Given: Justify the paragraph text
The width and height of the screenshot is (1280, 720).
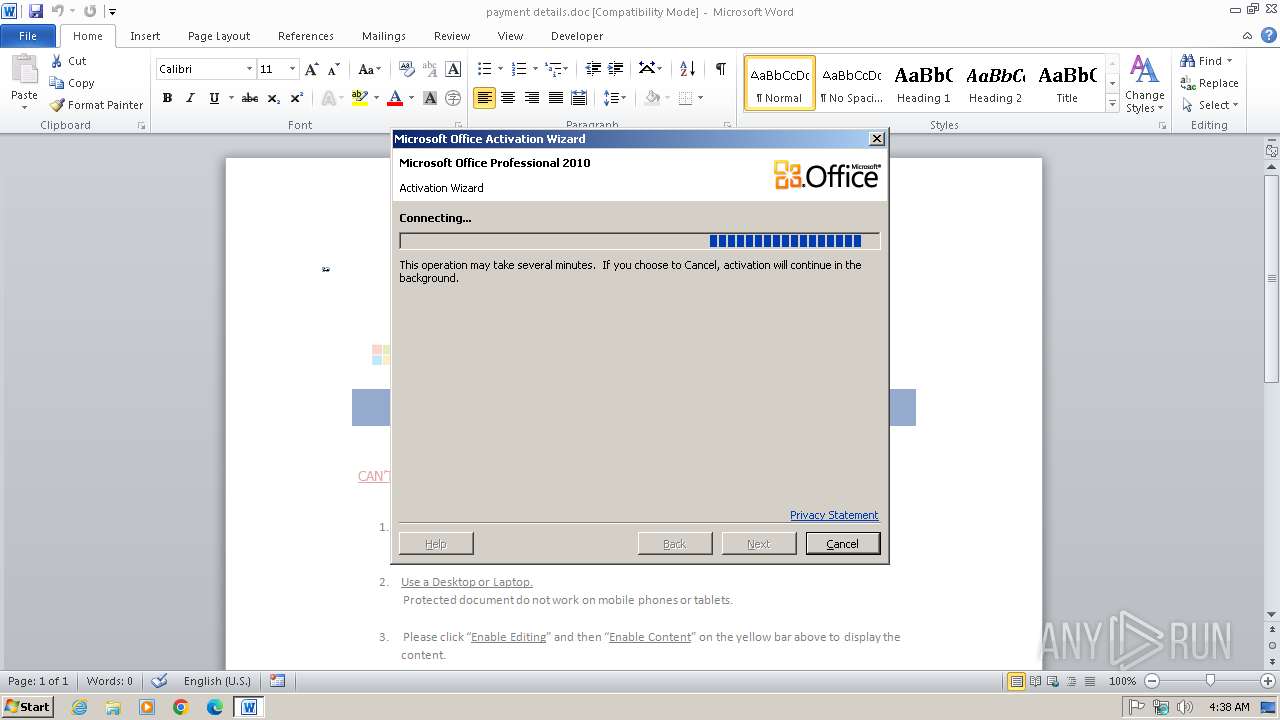Looking at the screenshot, I should pyautogui.click(x=555, y=98).
